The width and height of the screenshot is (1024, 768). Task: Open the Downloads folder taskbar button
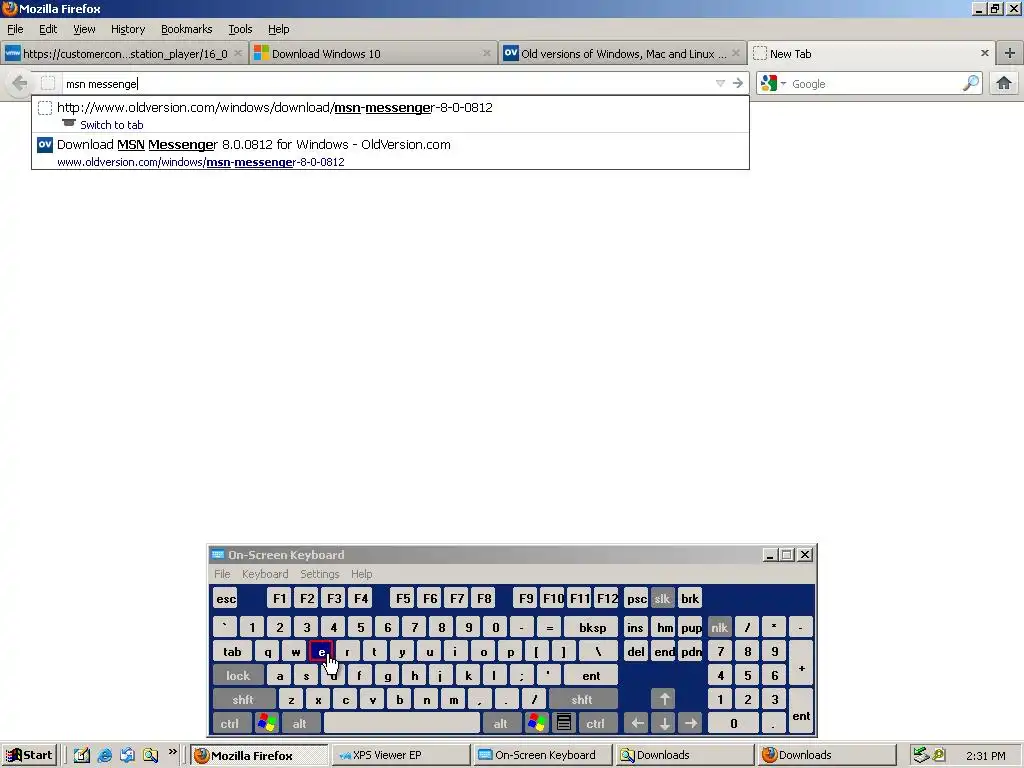684,755
